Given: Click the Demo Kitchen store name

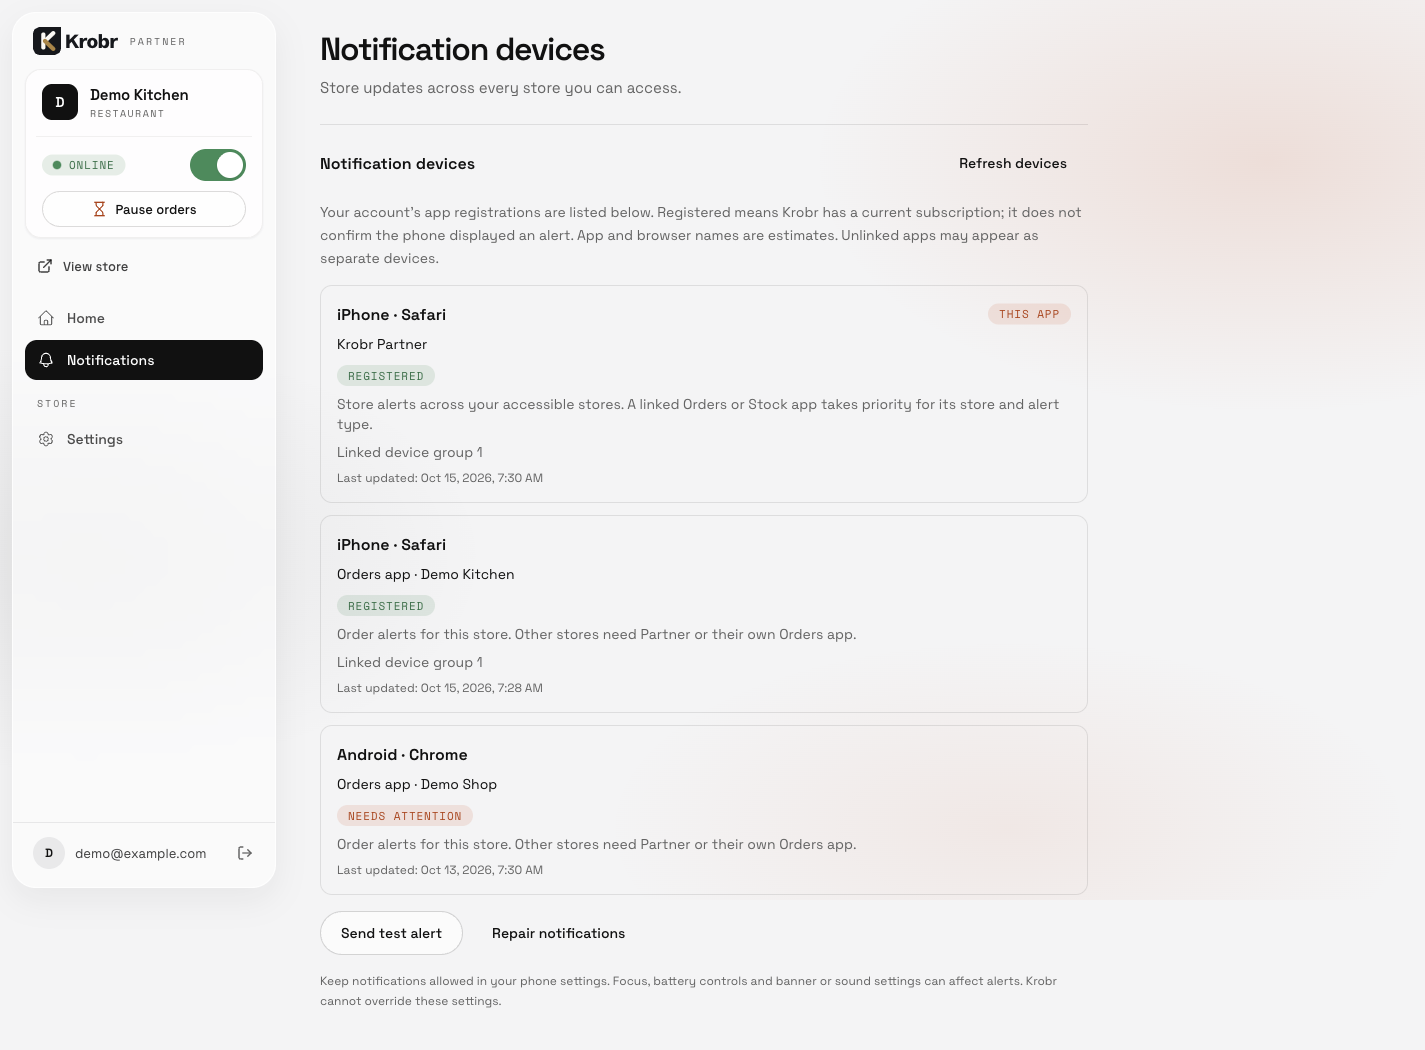Looking at the screenshot, I should click(x=139, y=95).
